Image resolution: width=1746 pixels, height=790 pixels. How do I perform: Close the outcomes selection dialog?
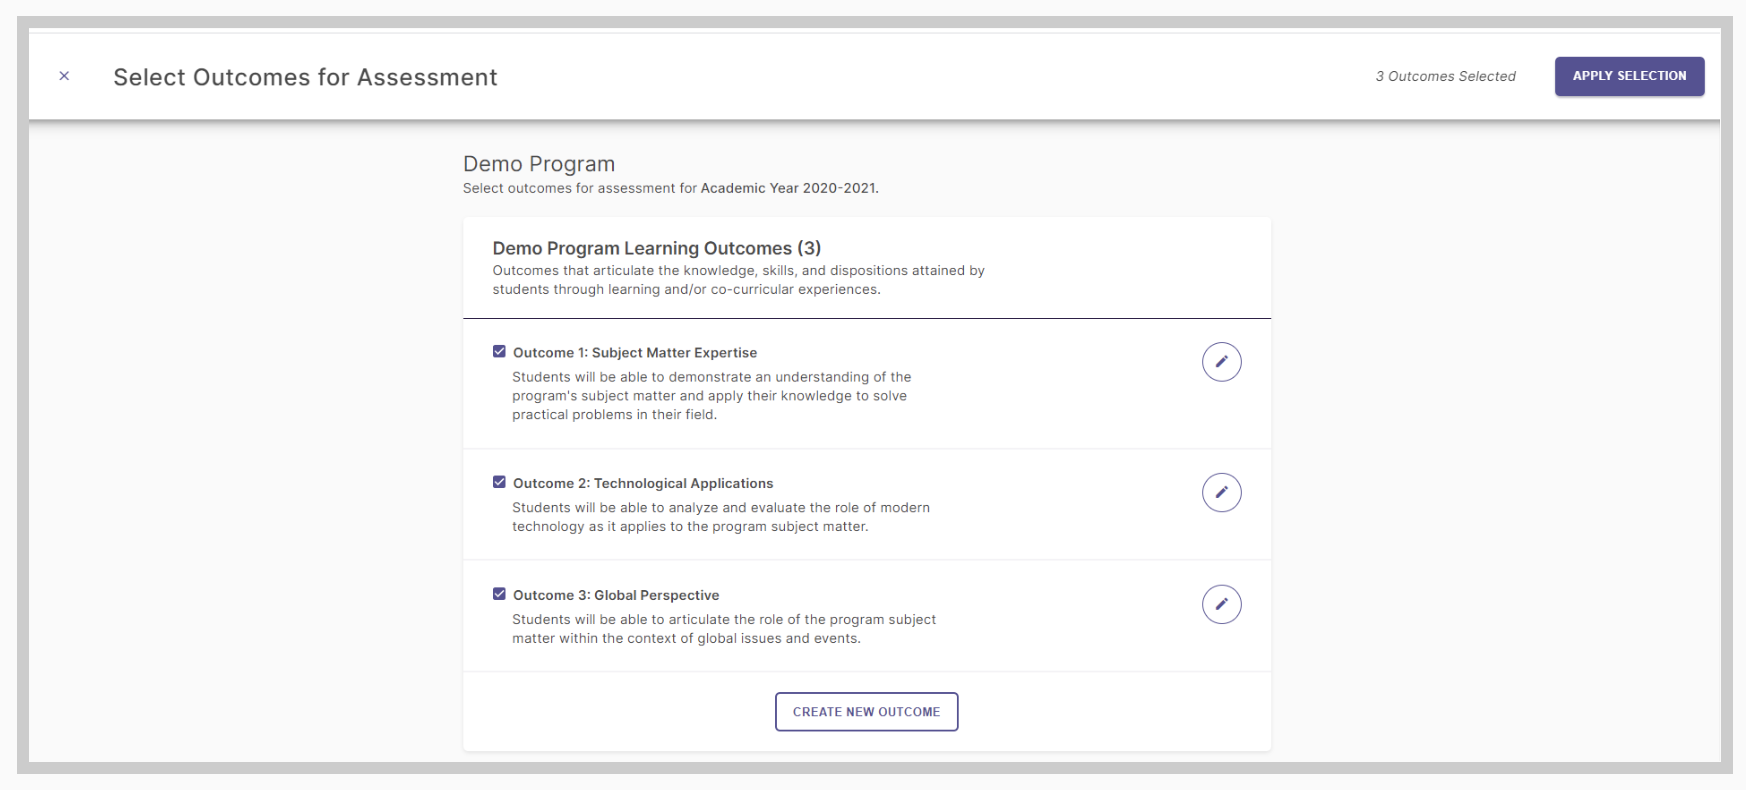63,75
